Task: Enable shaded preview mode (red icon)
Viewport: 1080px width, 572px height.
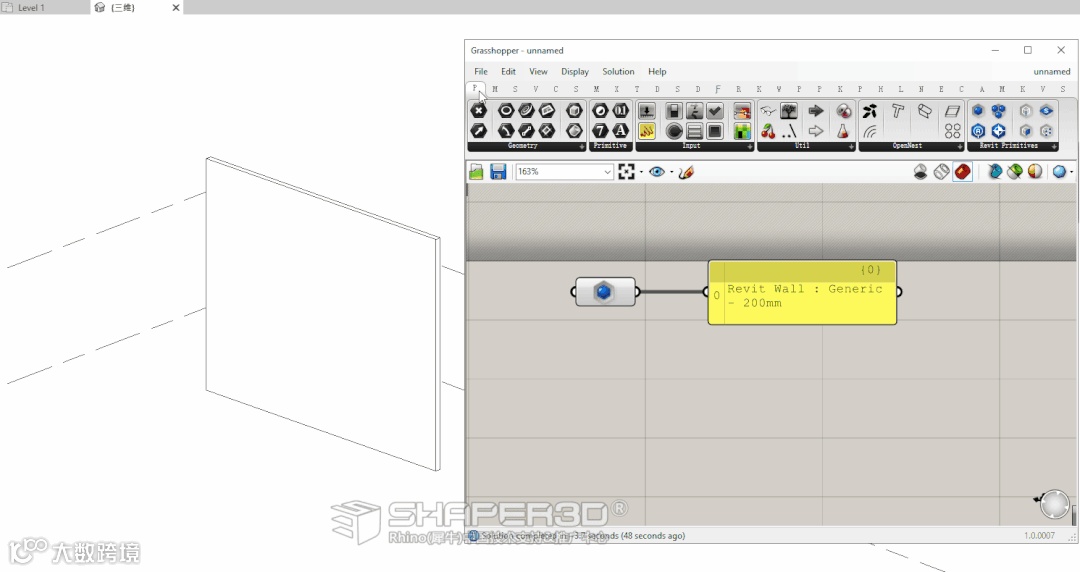Action: coord(963,172)
